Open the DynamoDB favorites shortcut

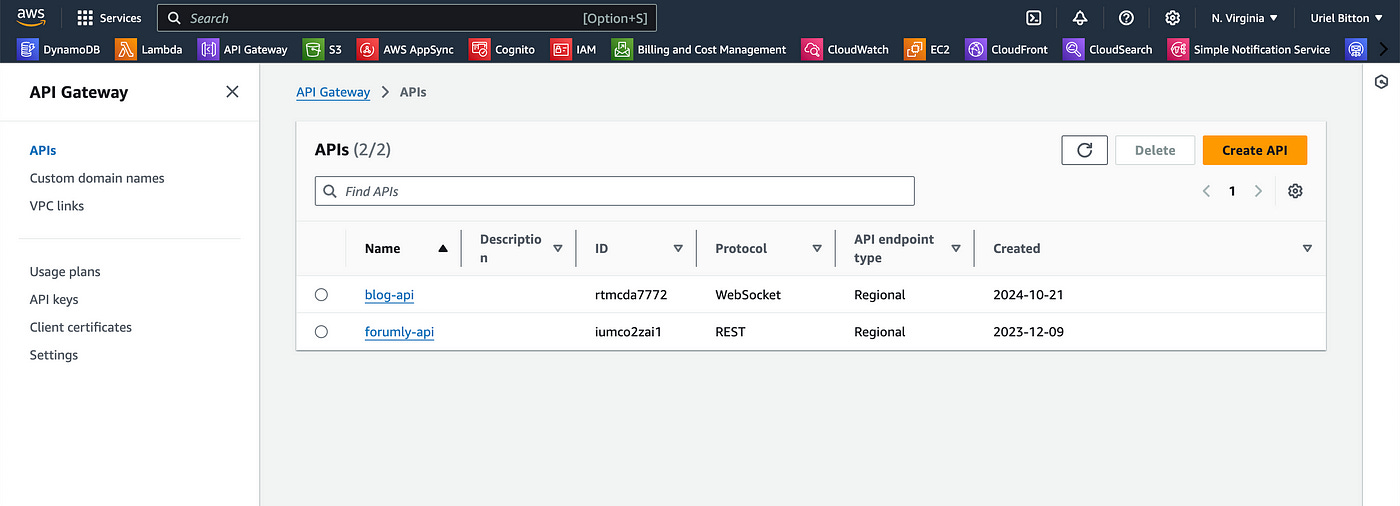(59, 49)
